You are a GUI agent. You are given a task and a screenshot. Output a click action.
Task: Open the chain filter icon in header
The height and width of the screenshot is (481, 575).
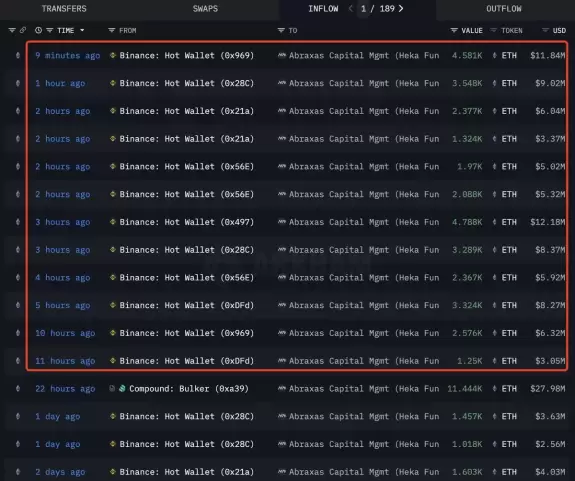tap(12, 30)
